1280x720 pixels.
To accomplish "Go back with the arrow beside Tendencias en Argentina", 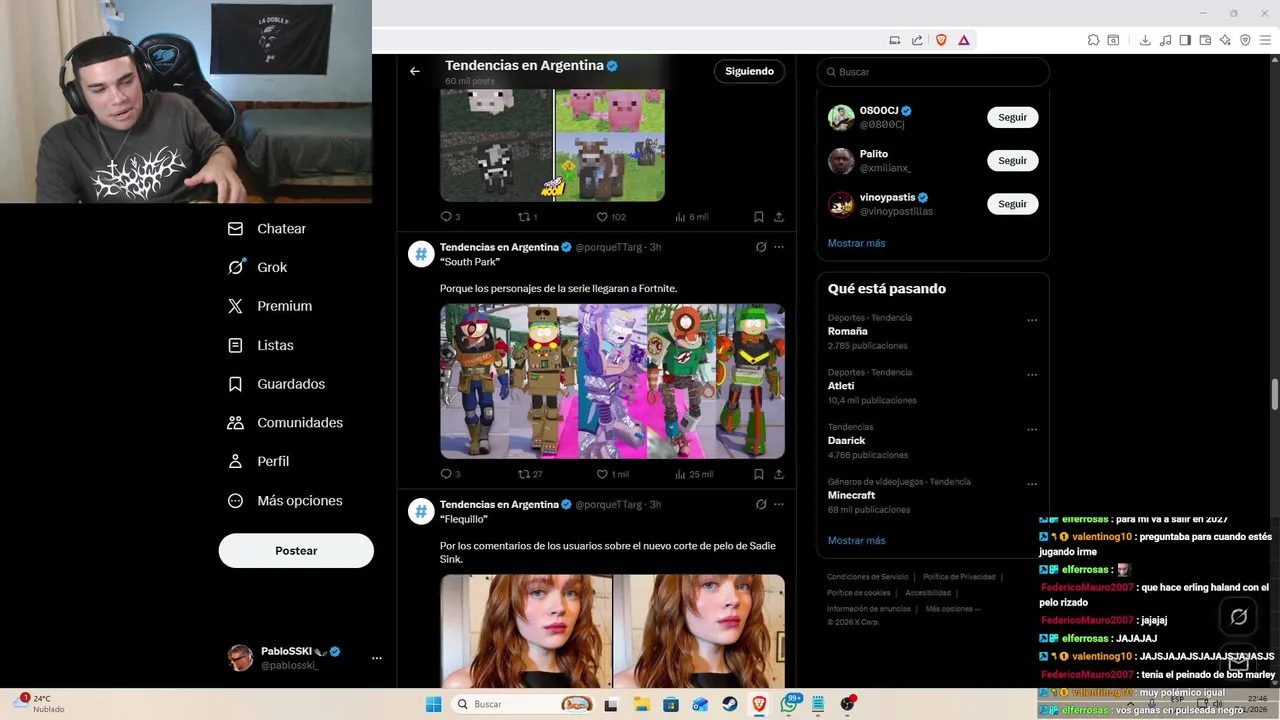I will click(x=414, y=71).
